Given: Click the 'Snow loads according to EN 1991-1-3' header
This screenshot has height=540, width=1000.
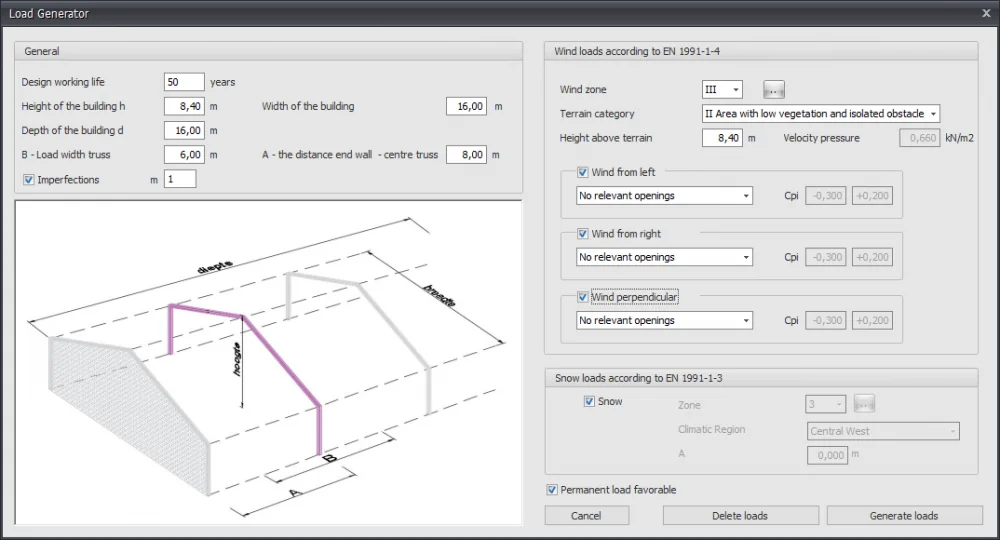Looking at the screenshot, I should [638, 378].
